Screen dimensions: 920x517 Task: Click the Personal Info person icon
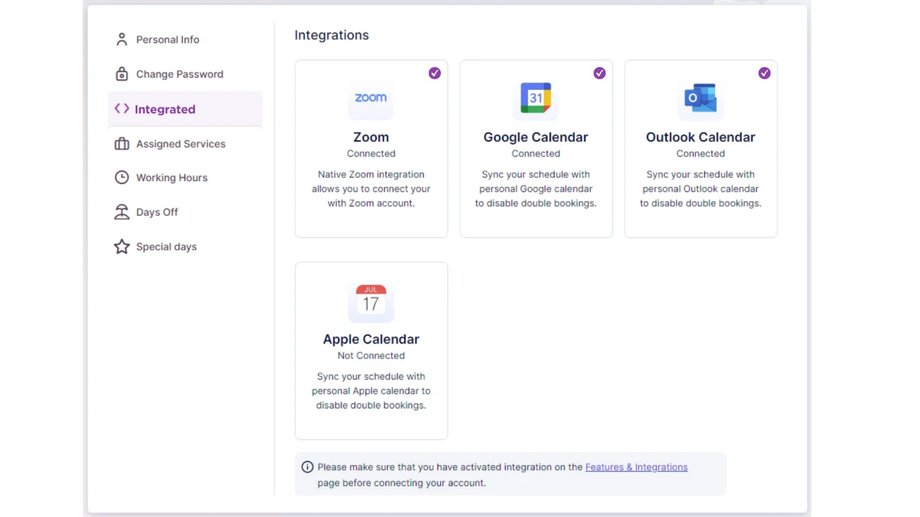tap(122, 40)
